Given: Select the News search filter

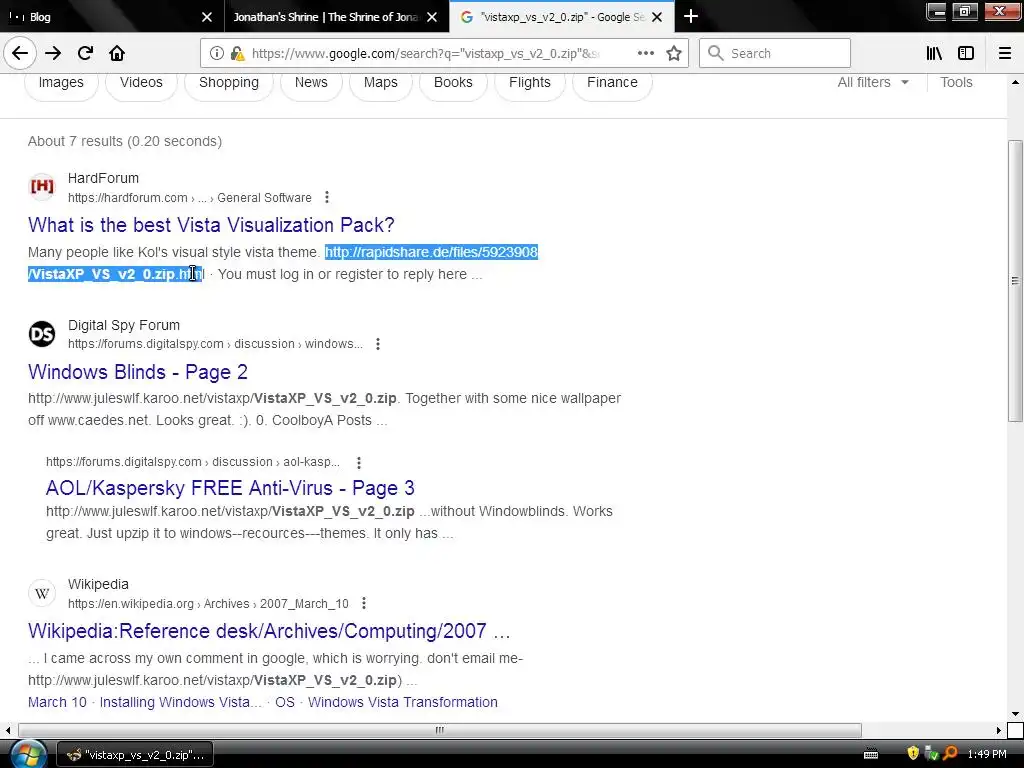Looking at the screenshot, I should tap(311, 83).
